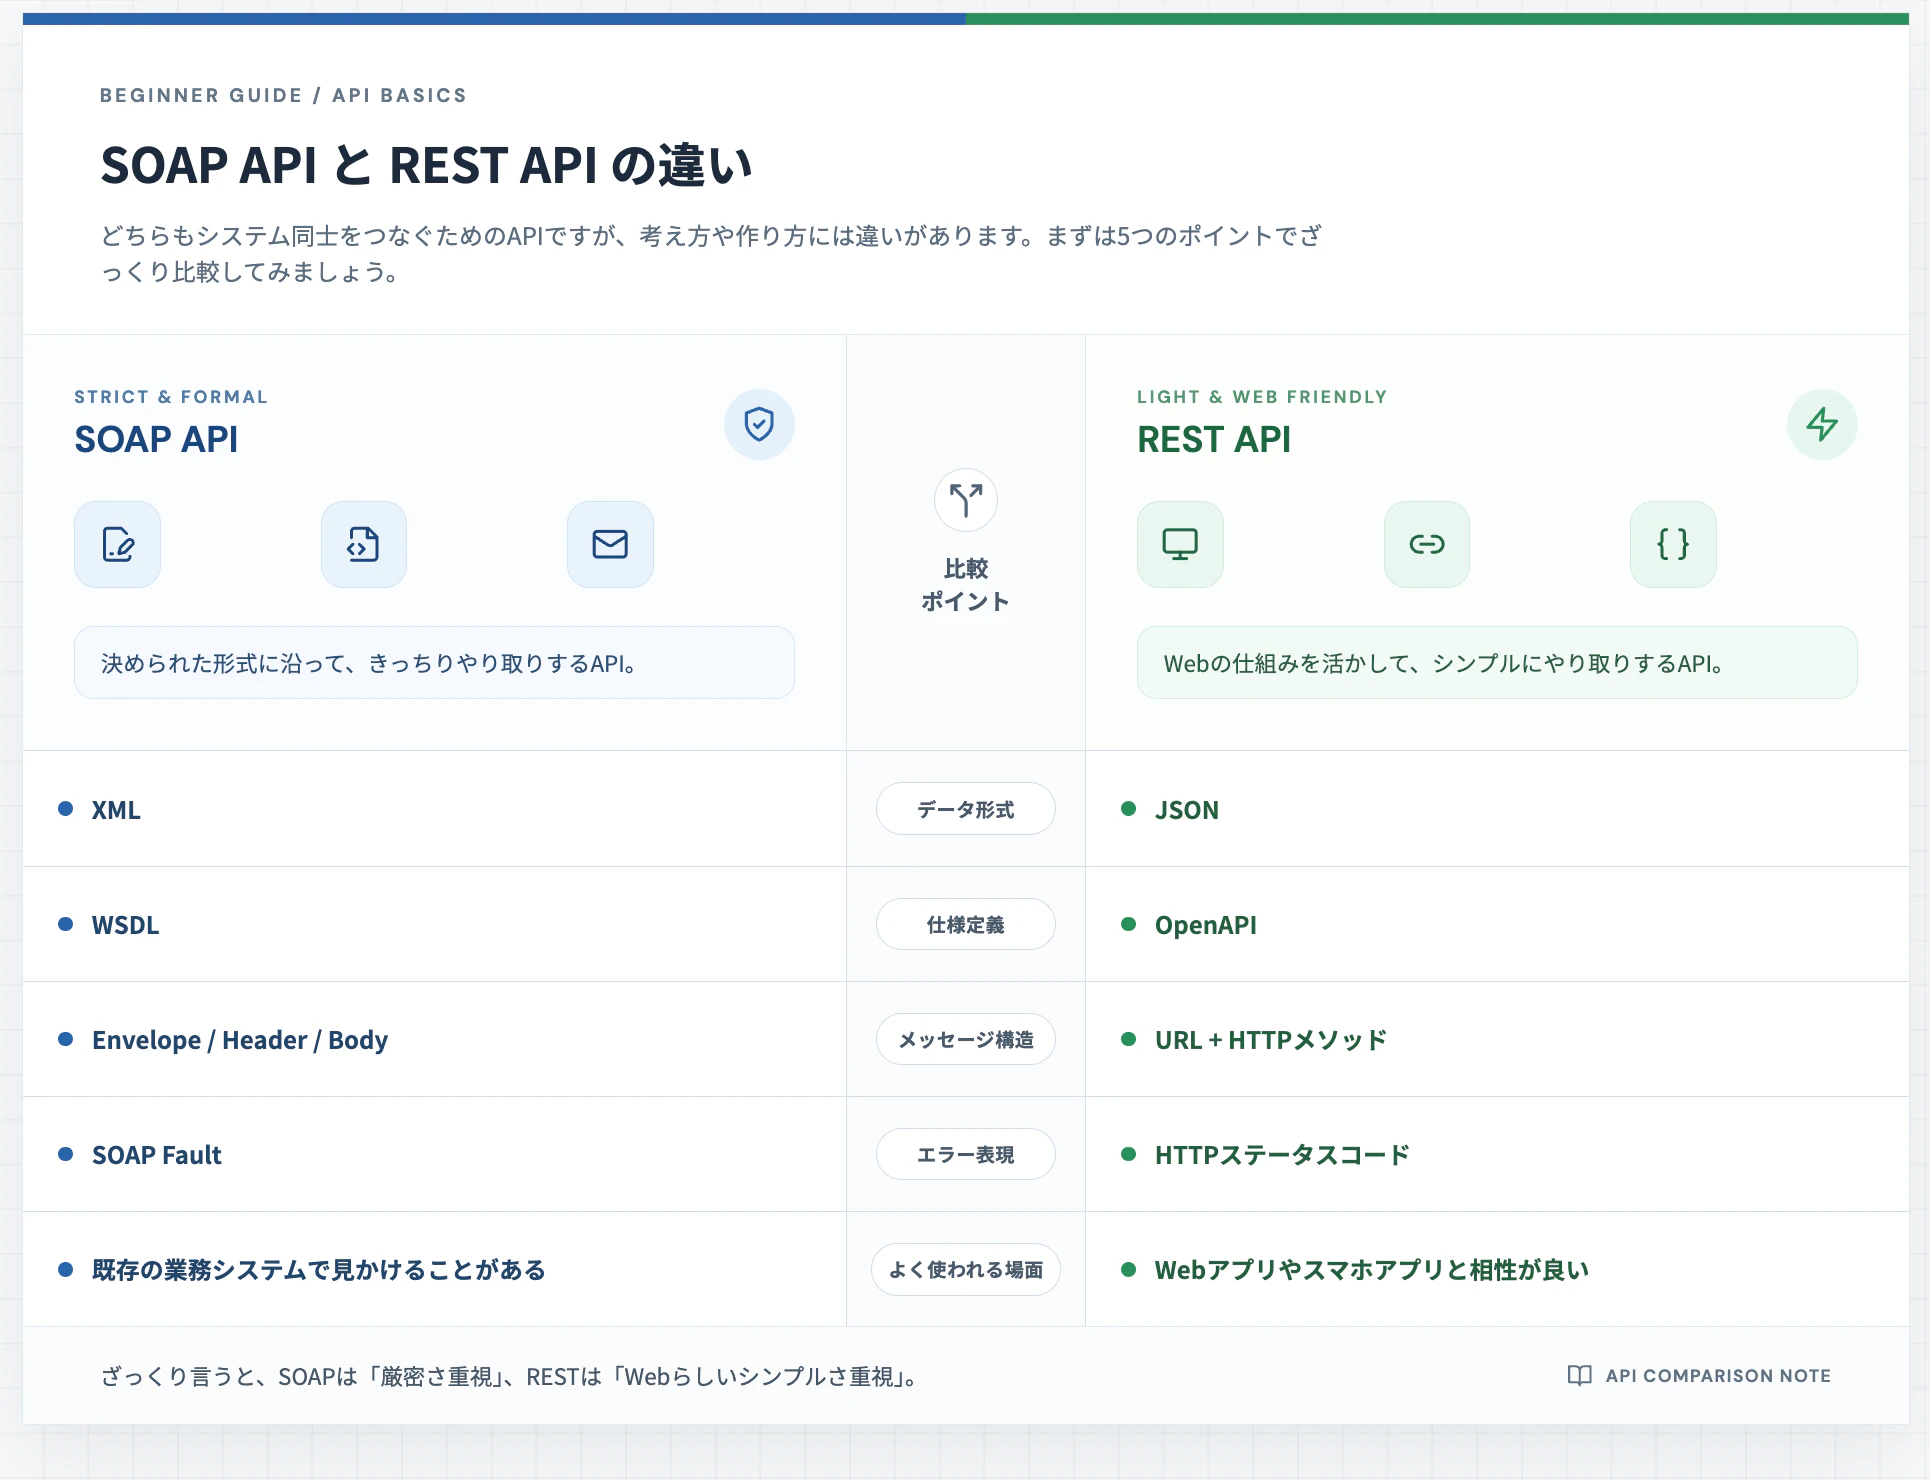Select the code file icon under SOAP API
The width and height of the screenshot is (1930, 1480).
364,544
